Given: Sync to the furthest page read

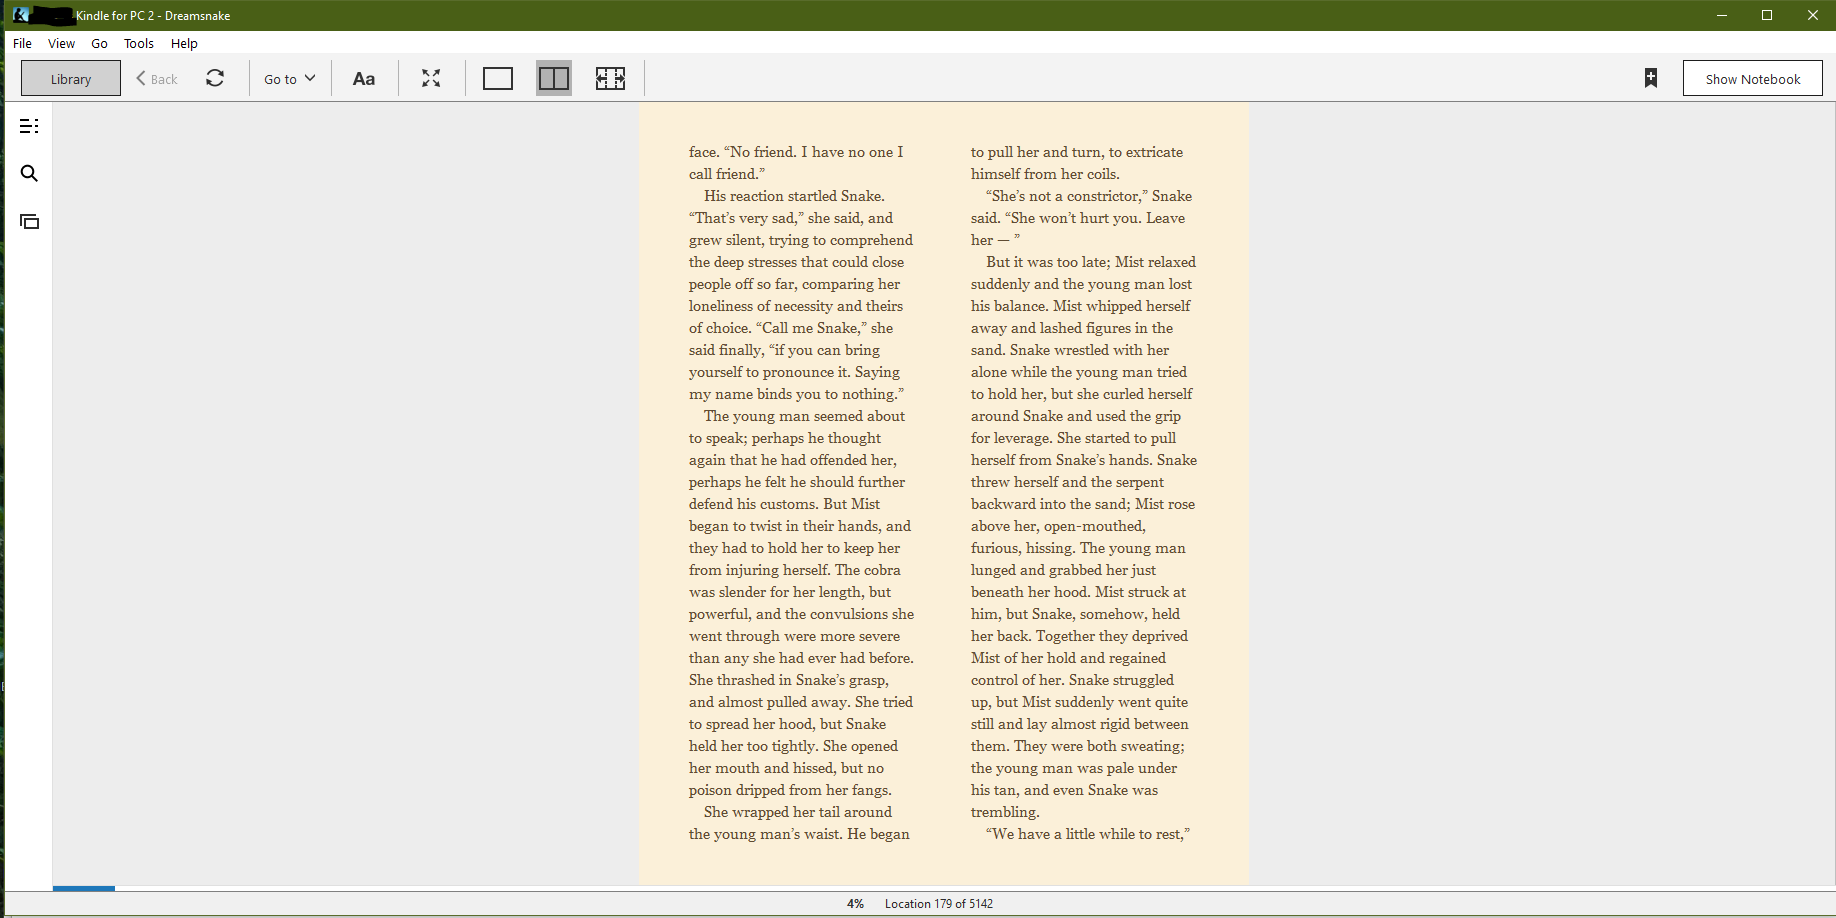Looking at the screenshot, I should point(215,78).
